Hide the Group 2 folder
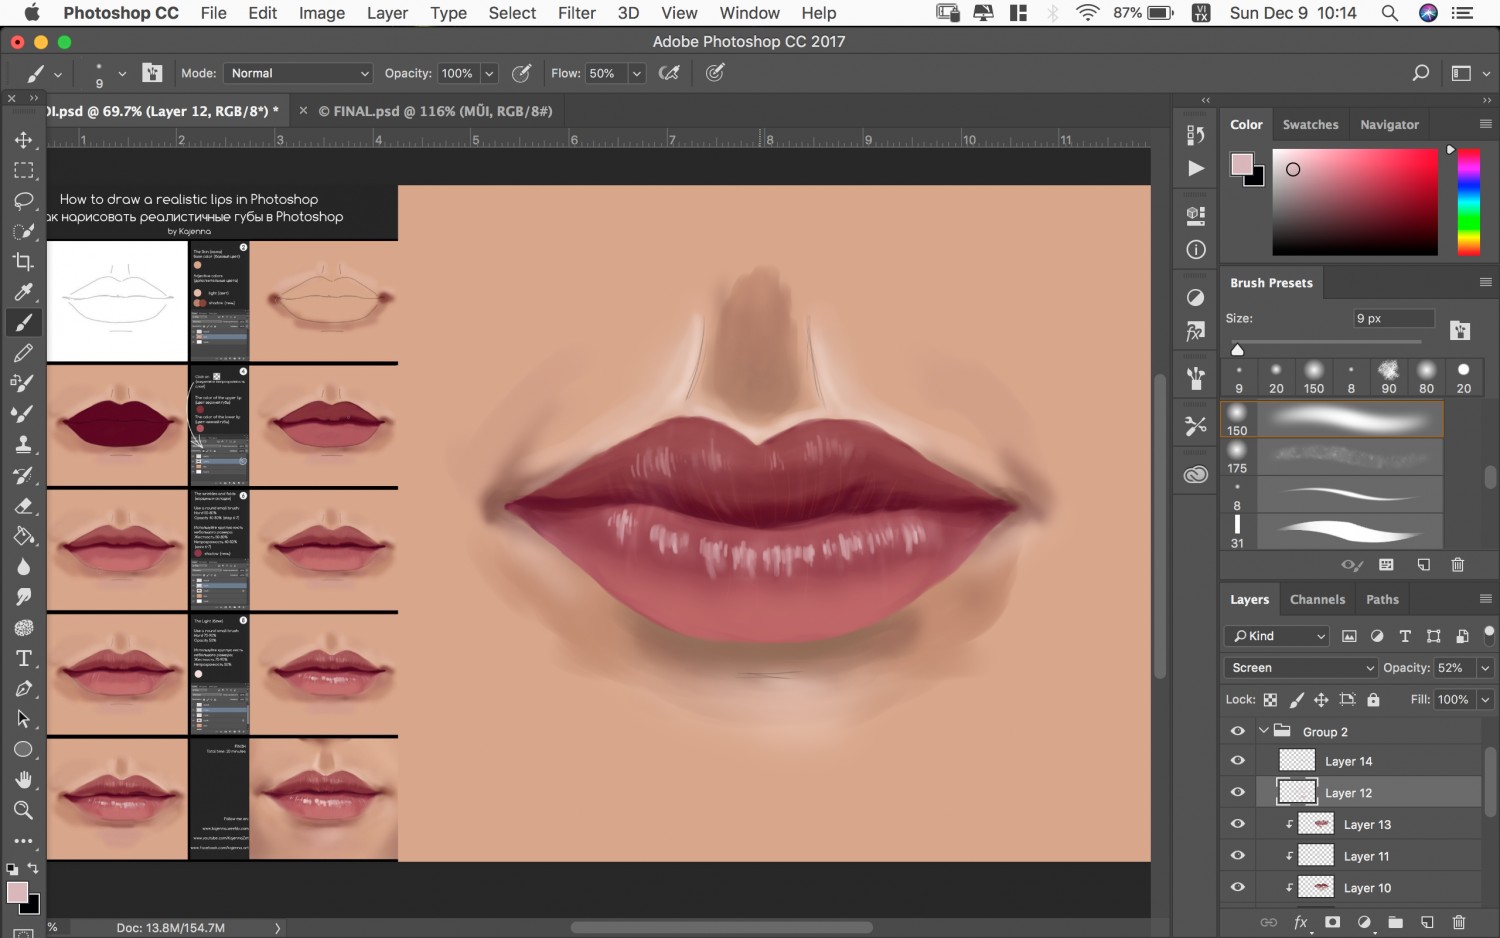This screenshot has height=938, width=1500. point(1238,731)
